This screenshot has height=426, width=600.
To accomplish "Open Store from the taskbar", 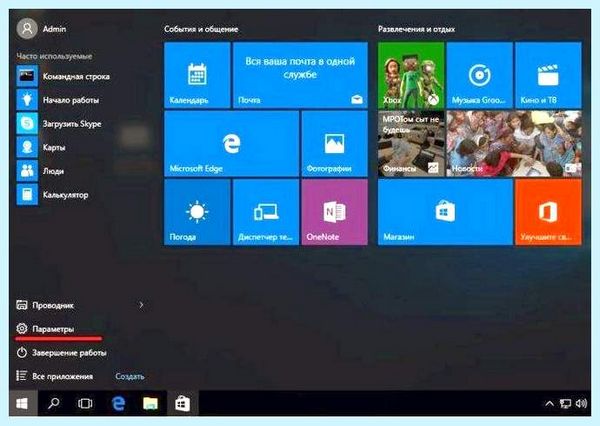I will [x=183, y=403].
